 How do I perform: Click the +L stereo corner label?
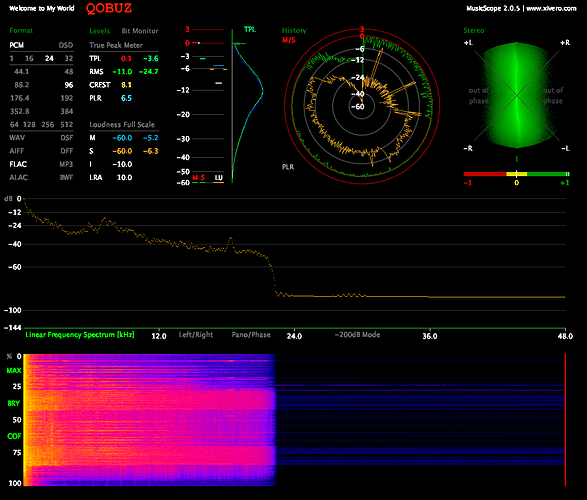tap(468, 43)
